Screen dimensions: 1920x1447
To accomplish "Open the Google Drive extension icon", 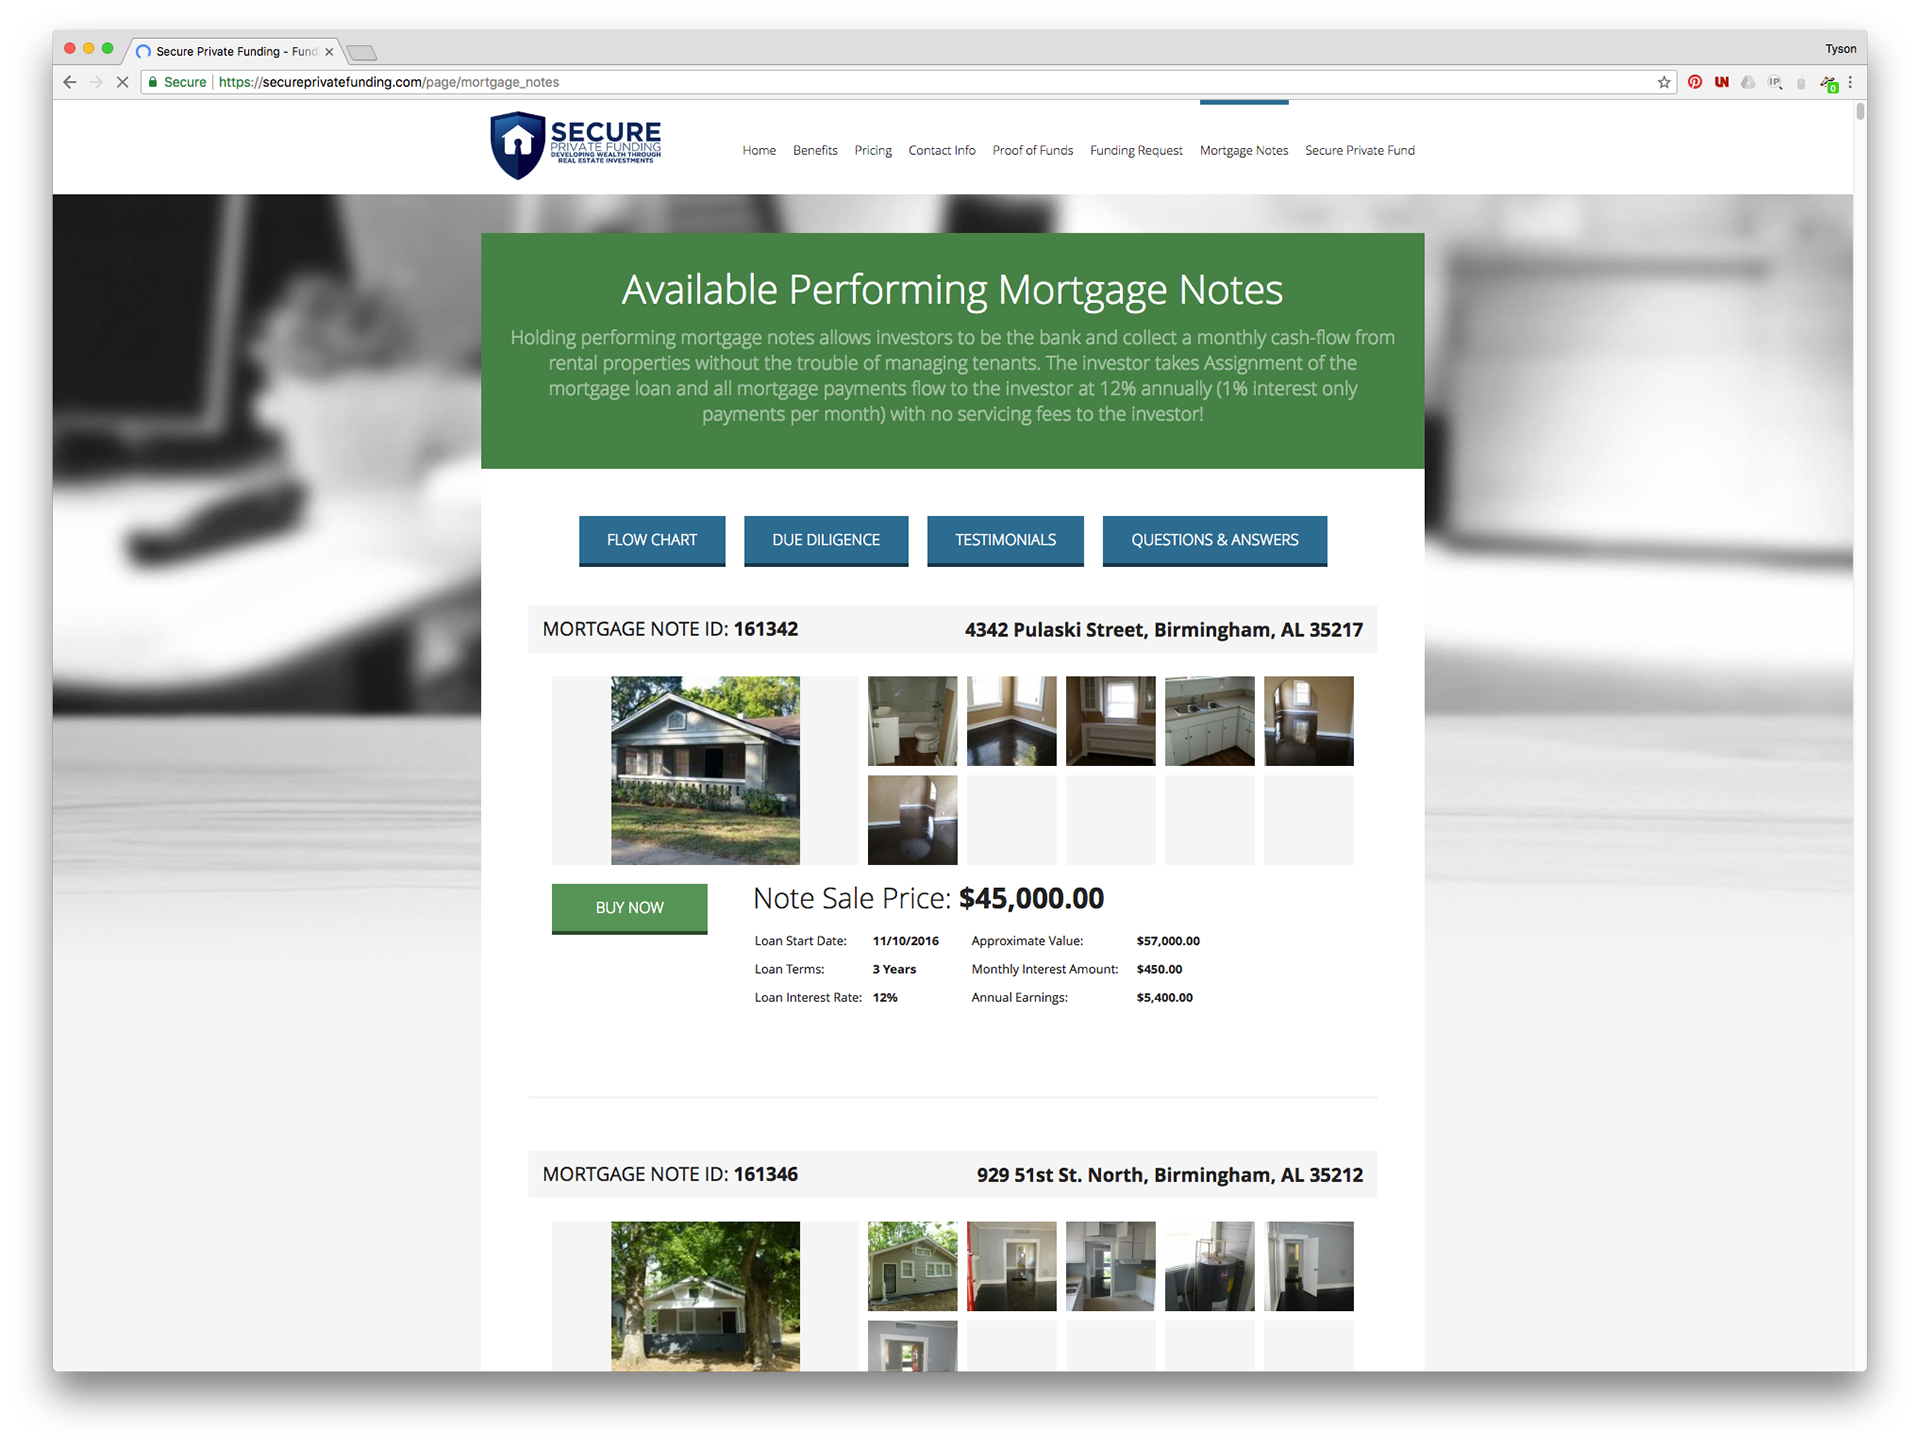I will (x=1748, y=82).
